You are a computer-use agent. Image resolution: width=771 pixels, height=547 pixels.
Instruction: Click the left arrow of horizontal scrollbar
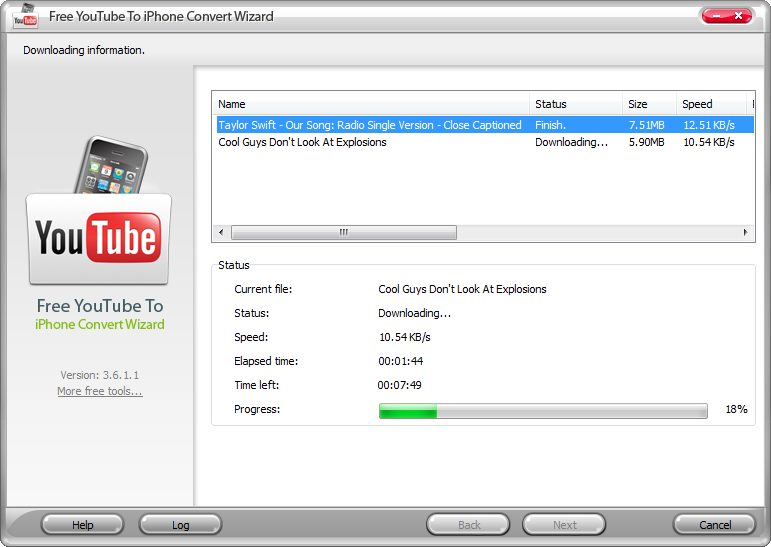tap(221, 232)
